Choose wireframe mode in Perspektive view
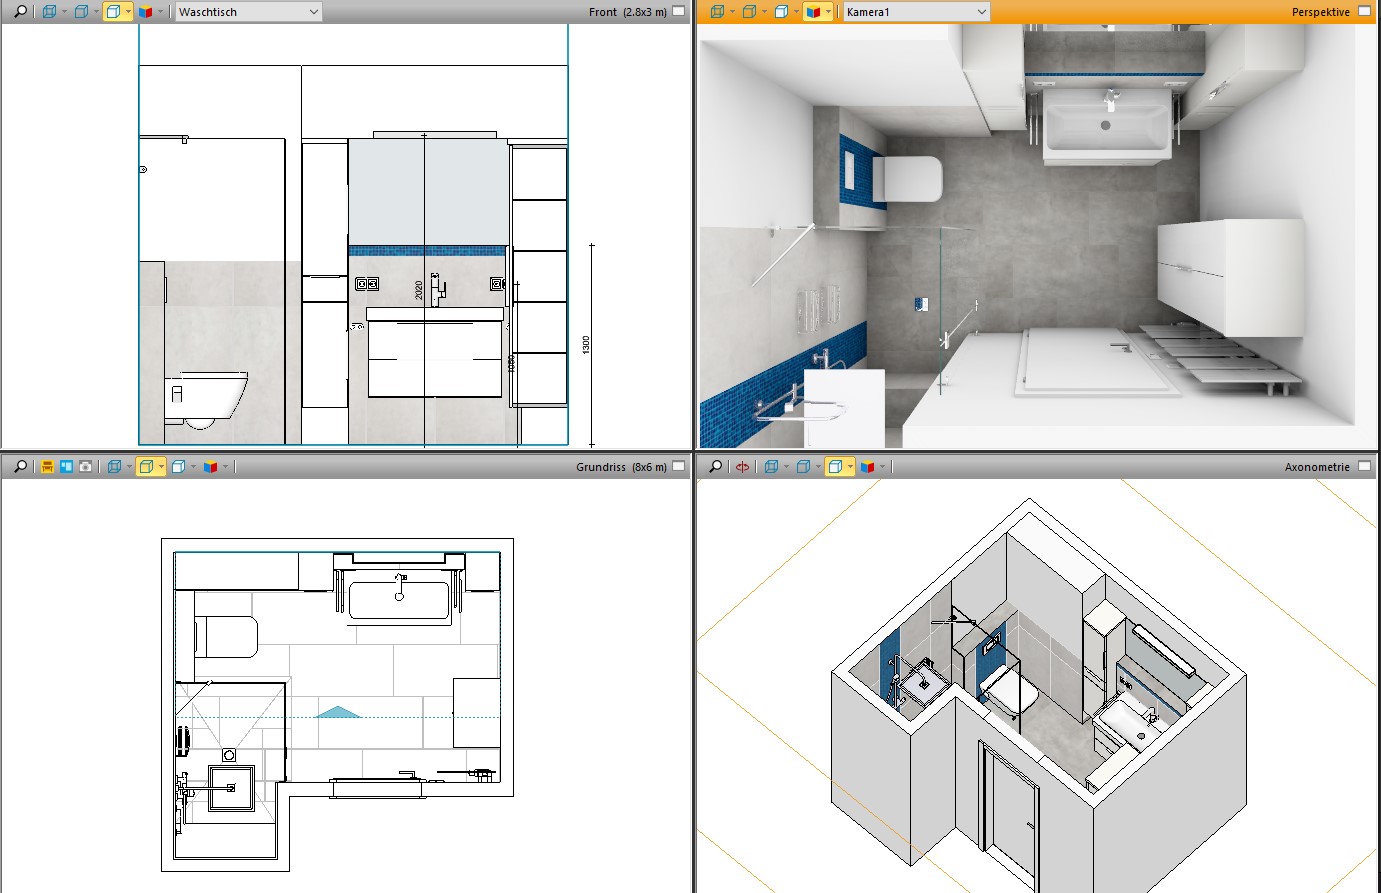The image size is (1381, 893). pyautogui.click(x=717, y=12)
